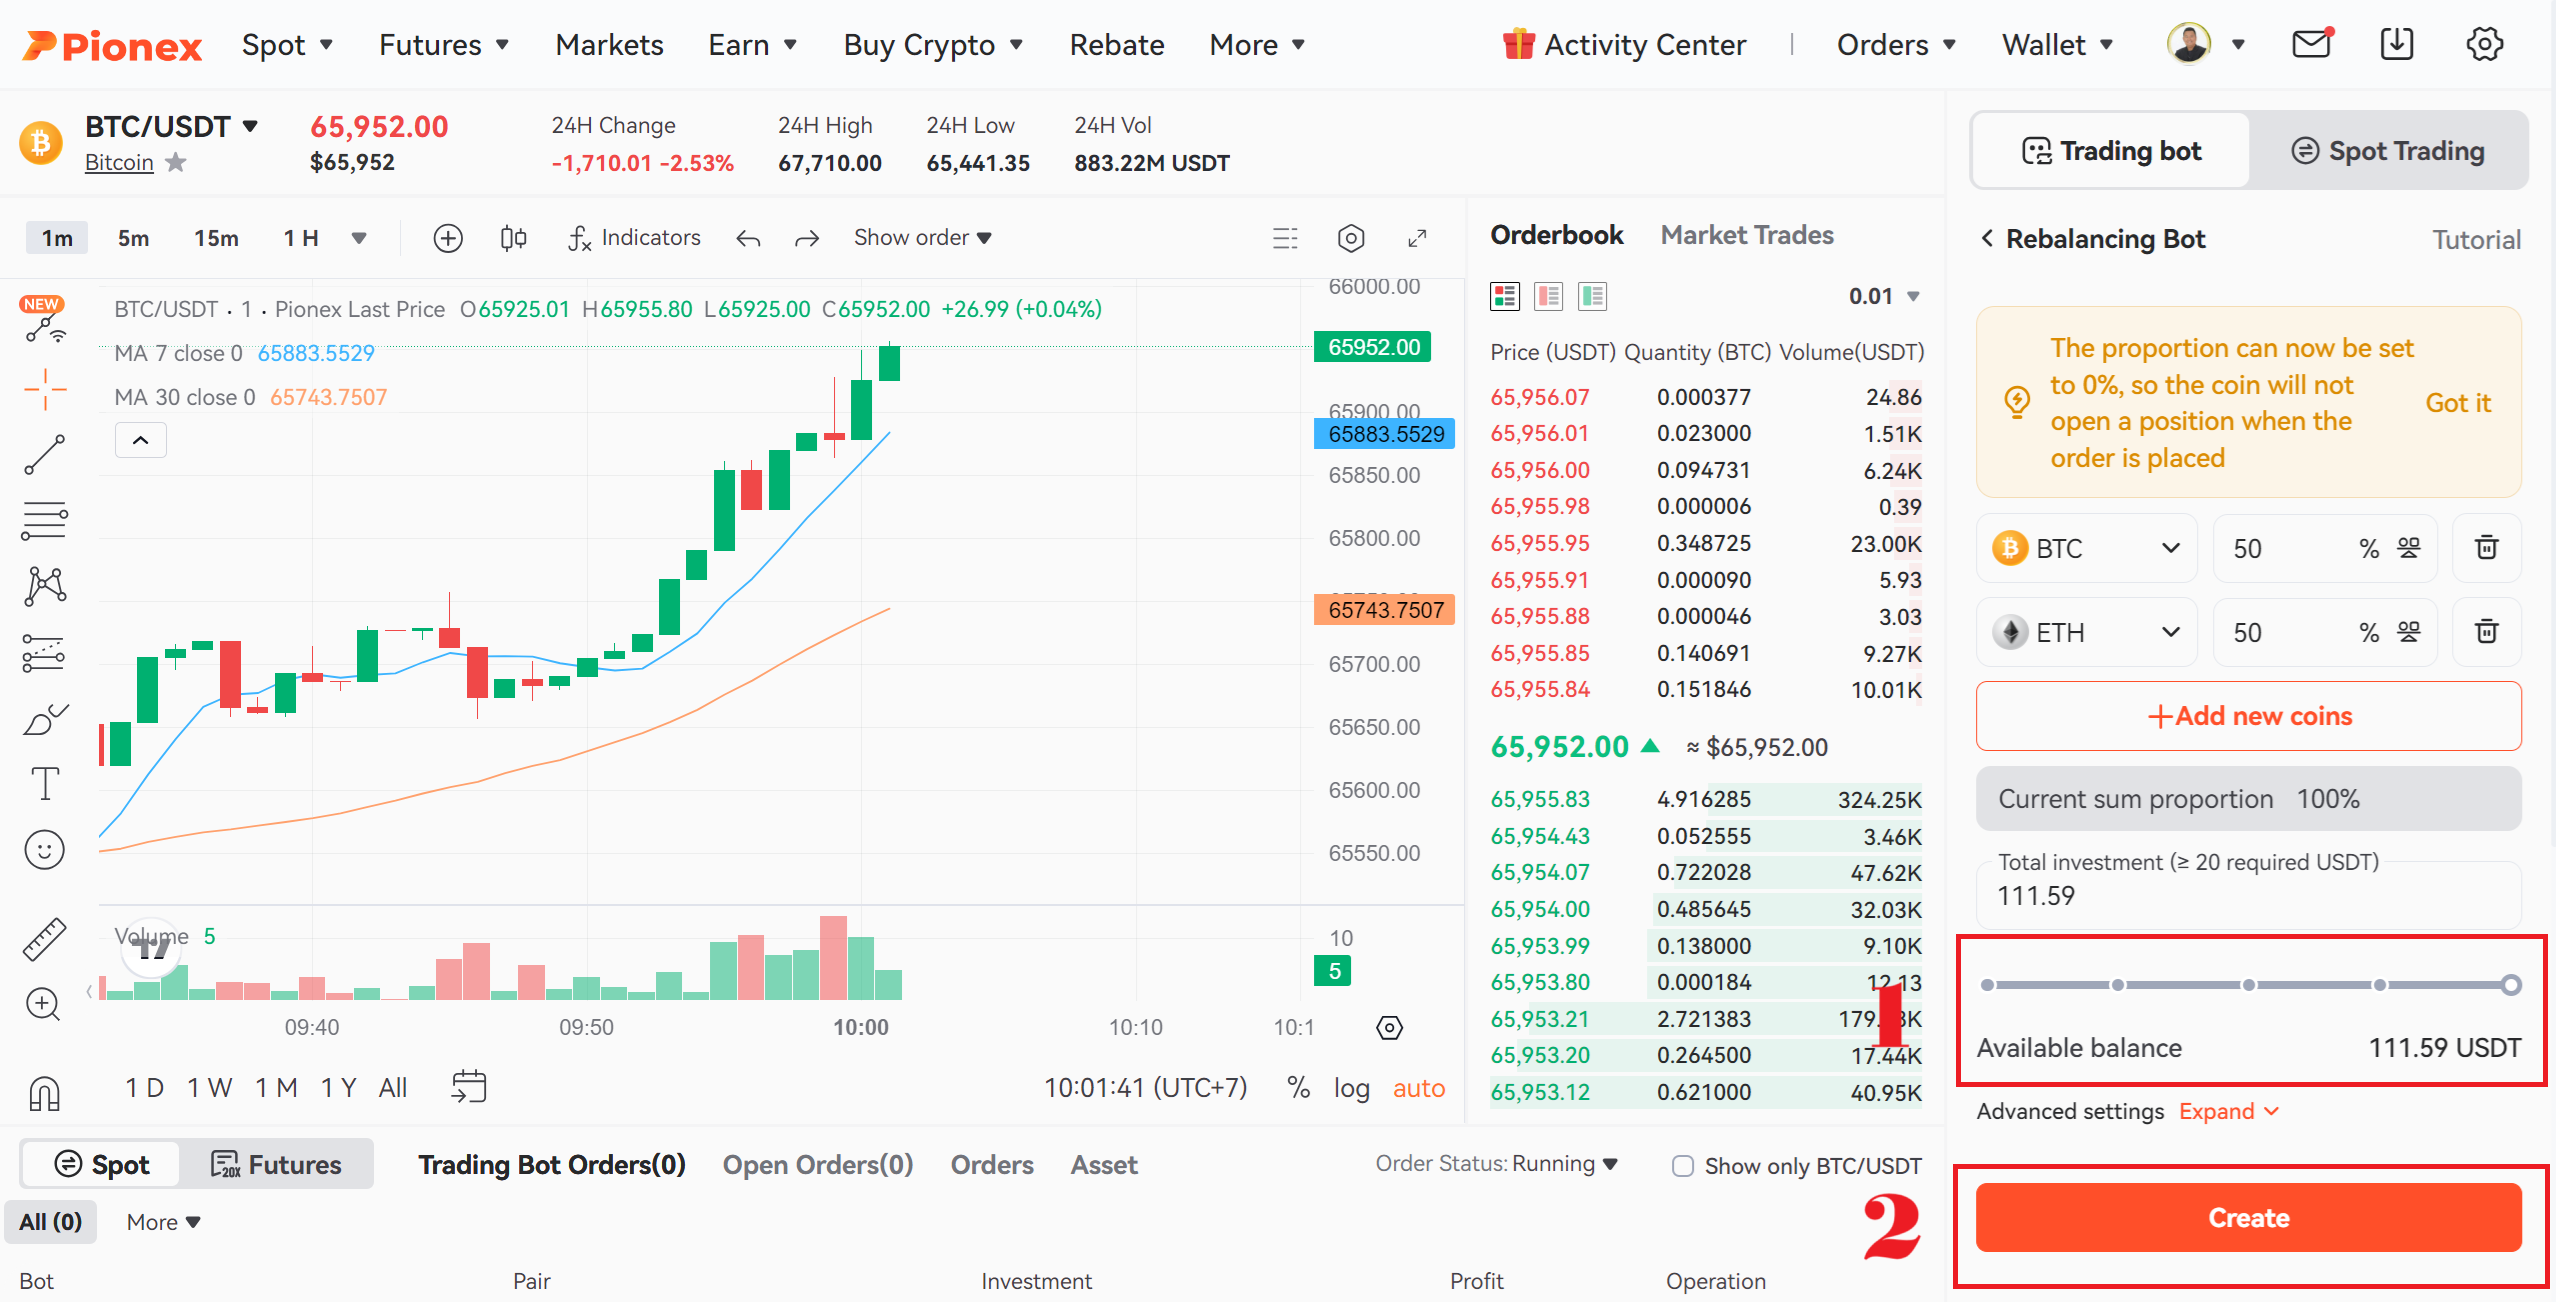2556x1302 pixels.
Task: Open the Asset tab
Action: tap(1104, 1165)
